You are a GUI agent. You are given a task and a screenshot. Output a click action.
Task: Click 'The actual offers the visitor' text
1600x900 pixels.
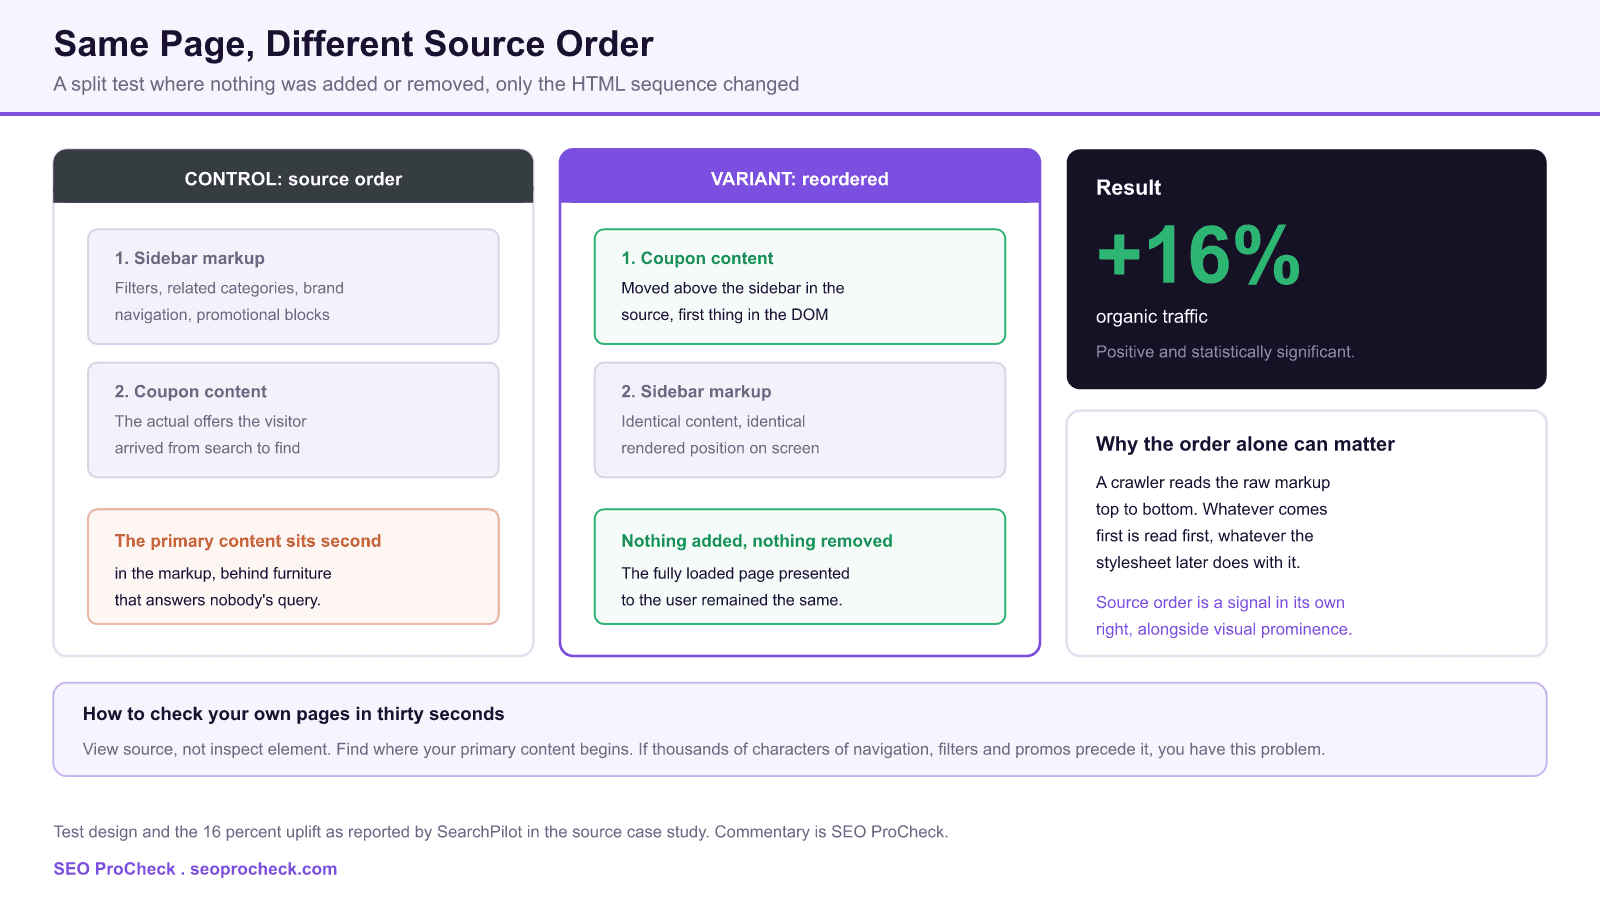coord(210,421)
